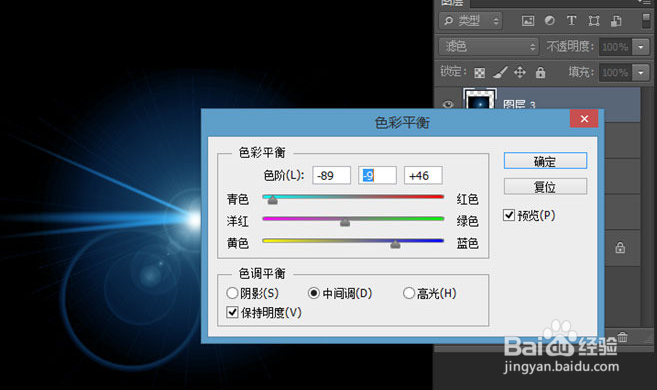
Task: Click lock transparent pixels icon
Action: coord(480,73)
